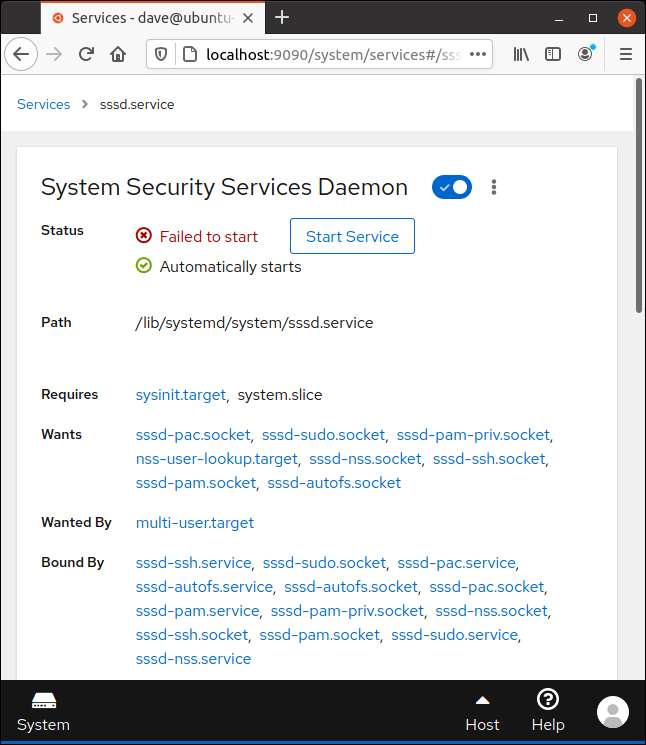Open the multi-user.target link
Viewport: 646px width, 745px height.
tap(195, 522)
